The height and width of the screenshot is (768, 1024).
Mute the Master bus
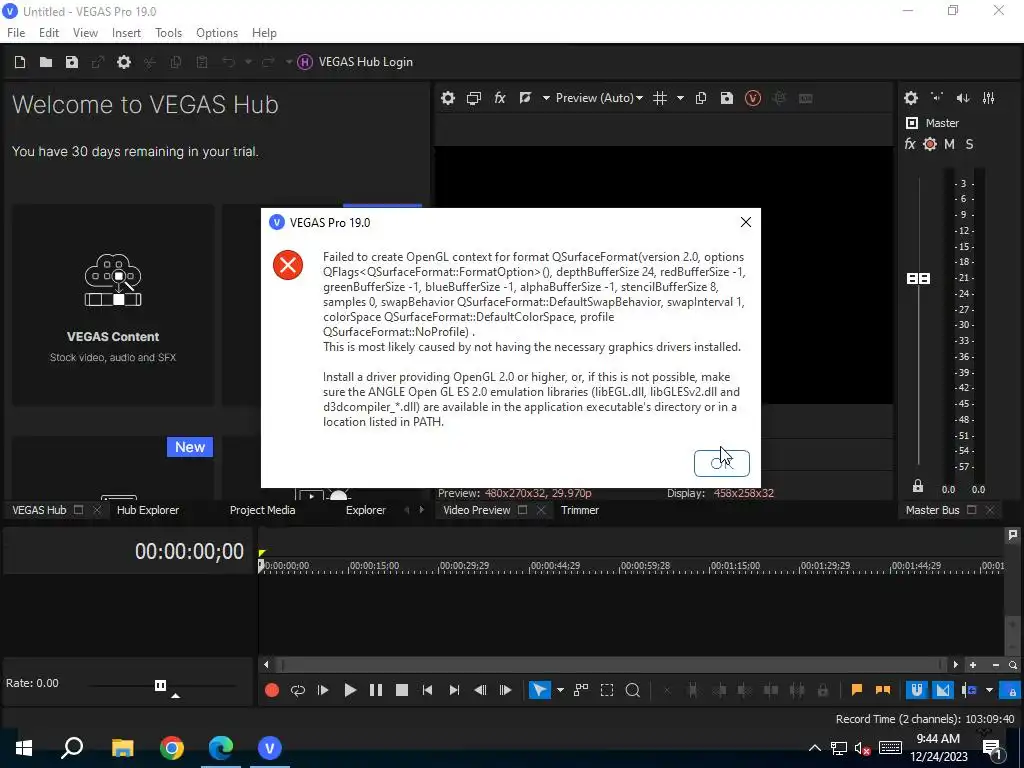click(x=950, y=144)
